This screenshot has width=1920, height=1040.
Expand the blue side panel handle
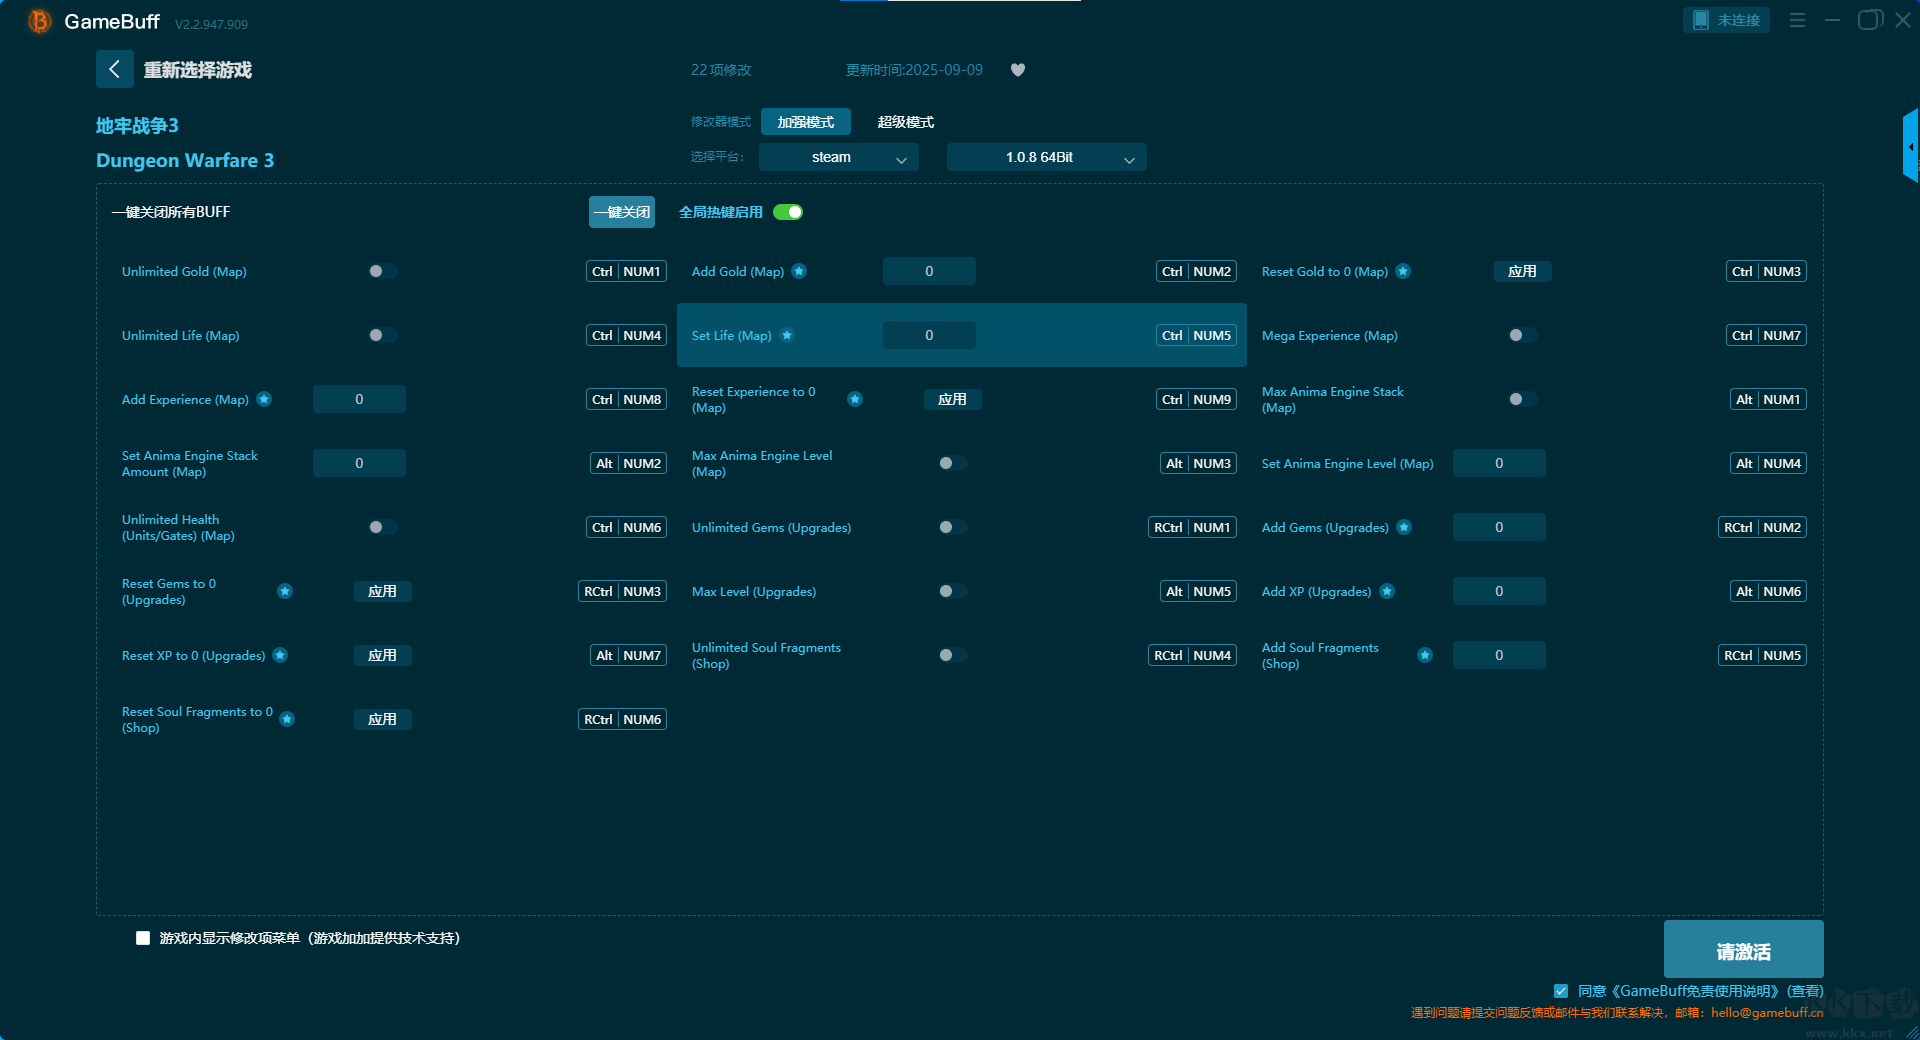tap(1910, 147)
